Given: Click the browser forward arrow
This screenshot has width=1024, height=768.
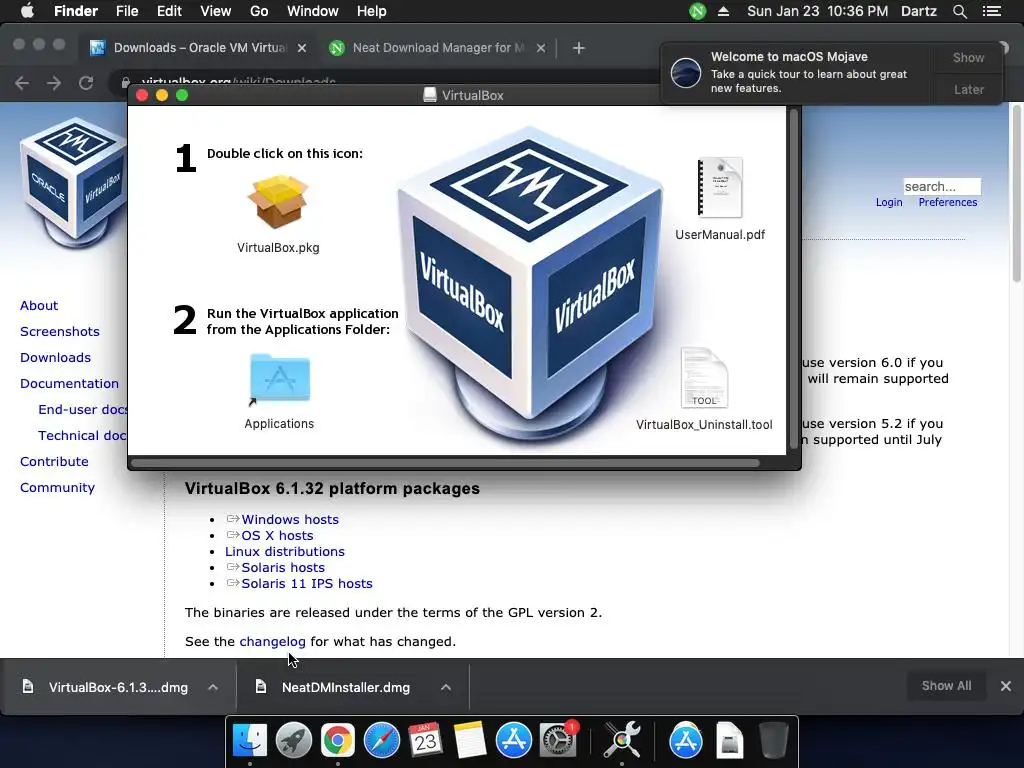Looking at the screenshot, I should [54, 83].
